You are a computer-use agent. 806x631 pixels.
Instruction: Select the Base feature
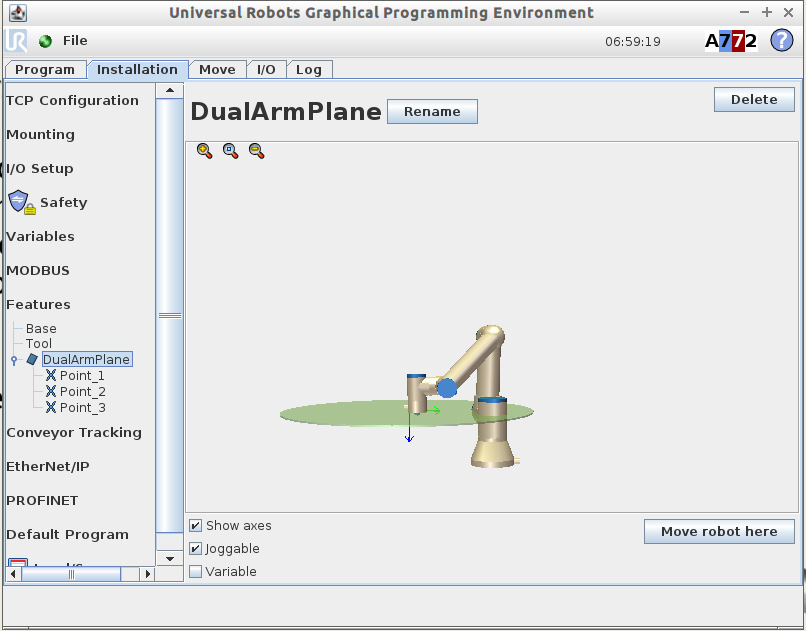point(41,328)
